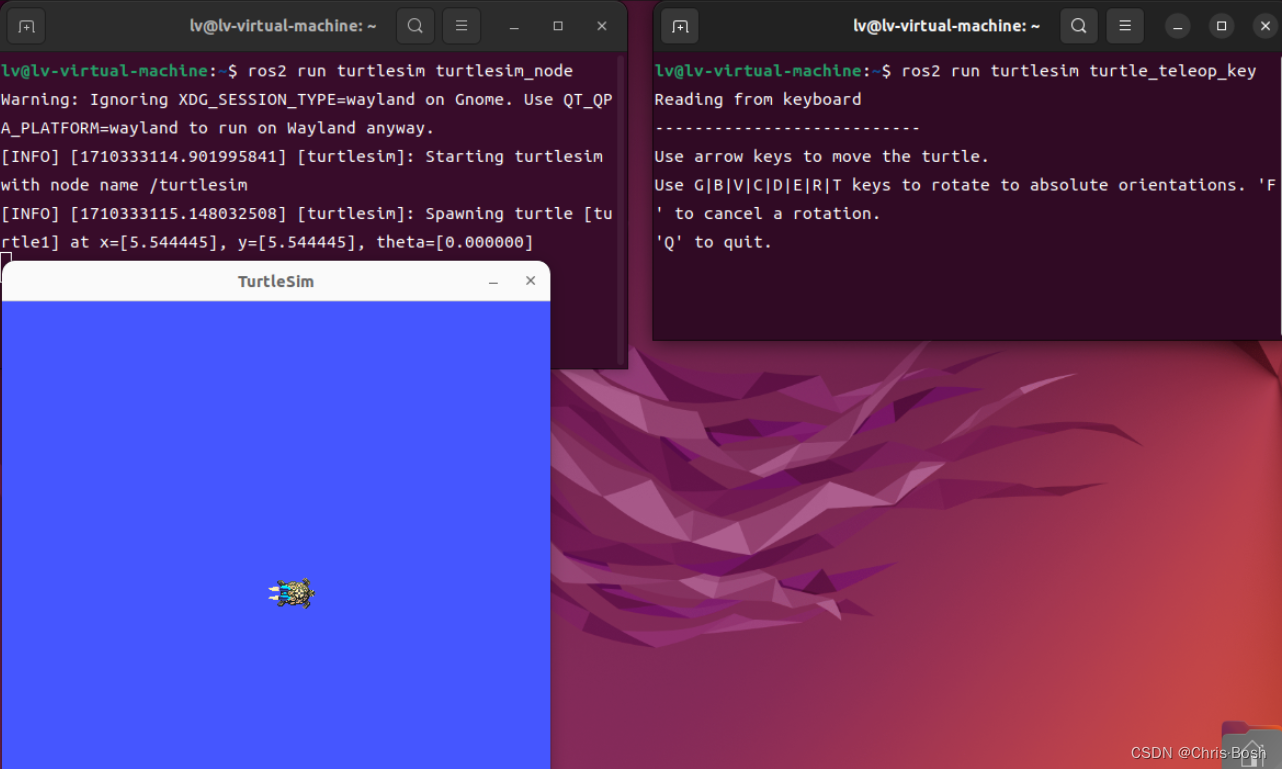Image resolution: width=1282 pixels, height=769 pixels.
Task: Click 'with node name /turtlesim' line
Action: 124,185
